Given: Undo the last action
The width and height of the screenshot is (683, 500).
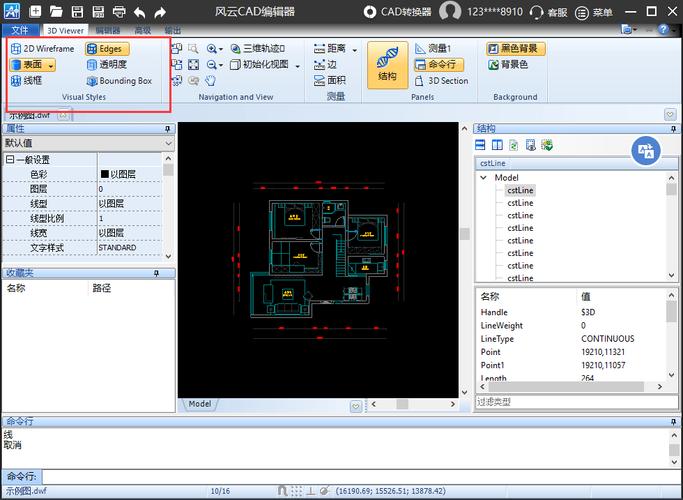Looking at the screenshot, I should point(139,12).
